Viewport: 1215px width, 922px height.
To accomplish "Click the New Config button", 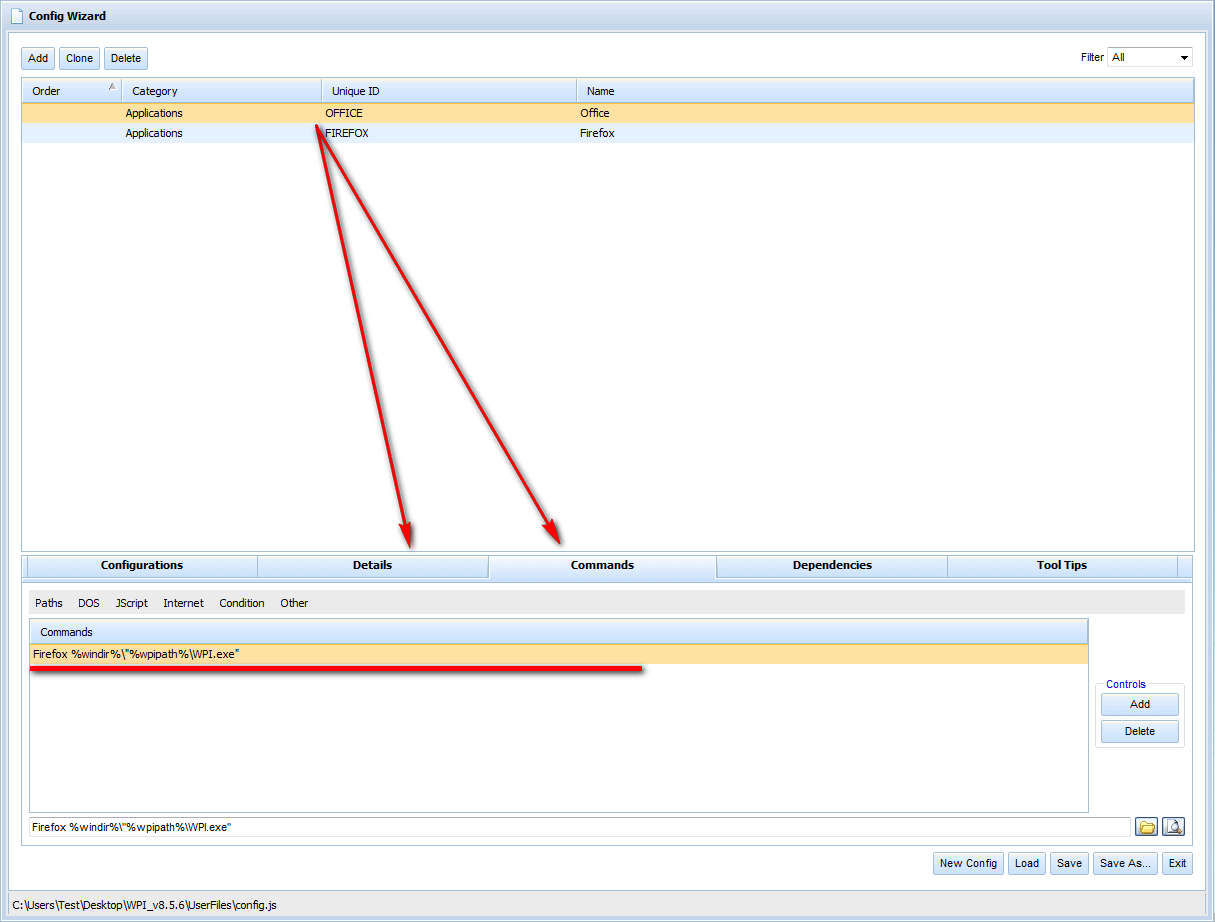I will 967,863.
